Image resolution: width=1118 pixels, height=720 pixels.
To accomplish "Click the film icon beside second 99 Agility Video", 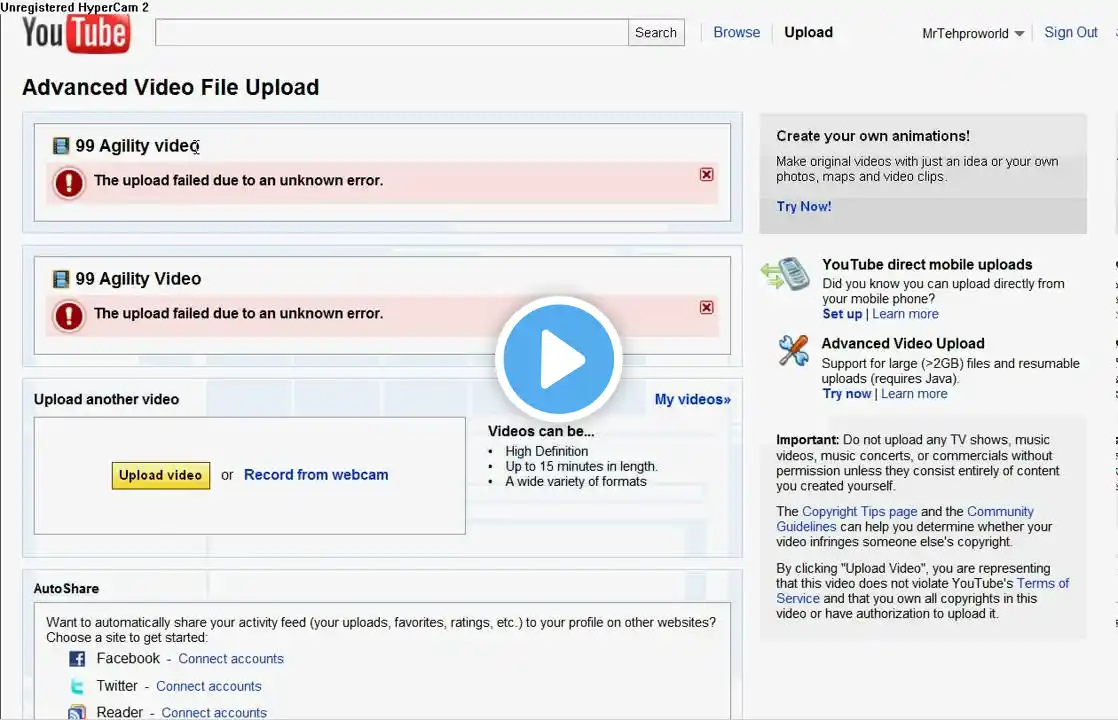I will tap(61, 279).
